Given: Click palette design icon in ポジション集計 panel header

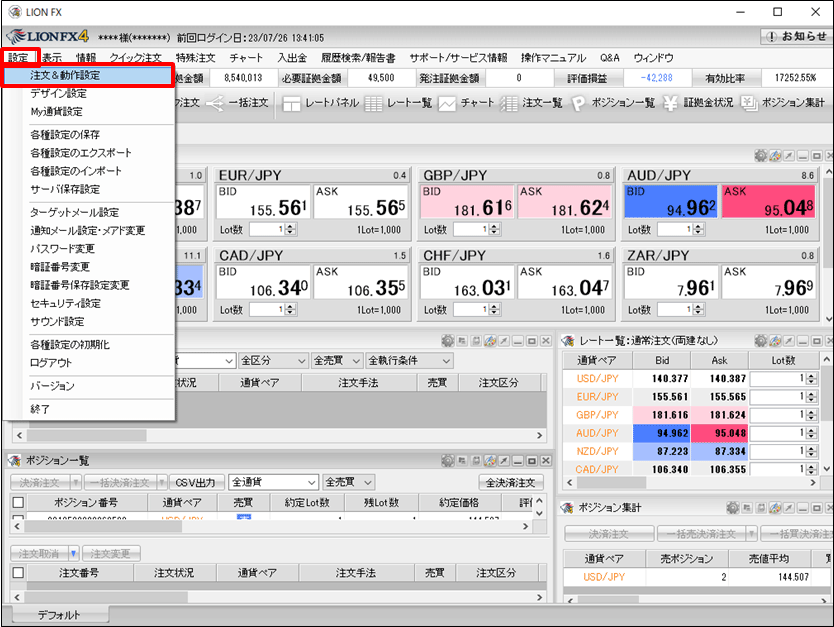Looking at the screenshot, I should pos(775,507).
